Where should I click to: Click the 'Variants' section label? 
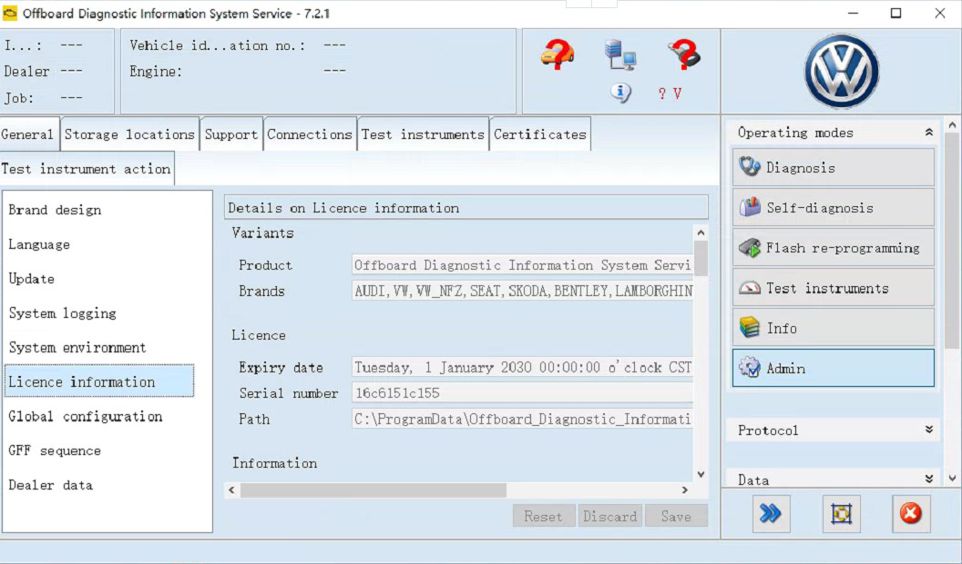263,233
